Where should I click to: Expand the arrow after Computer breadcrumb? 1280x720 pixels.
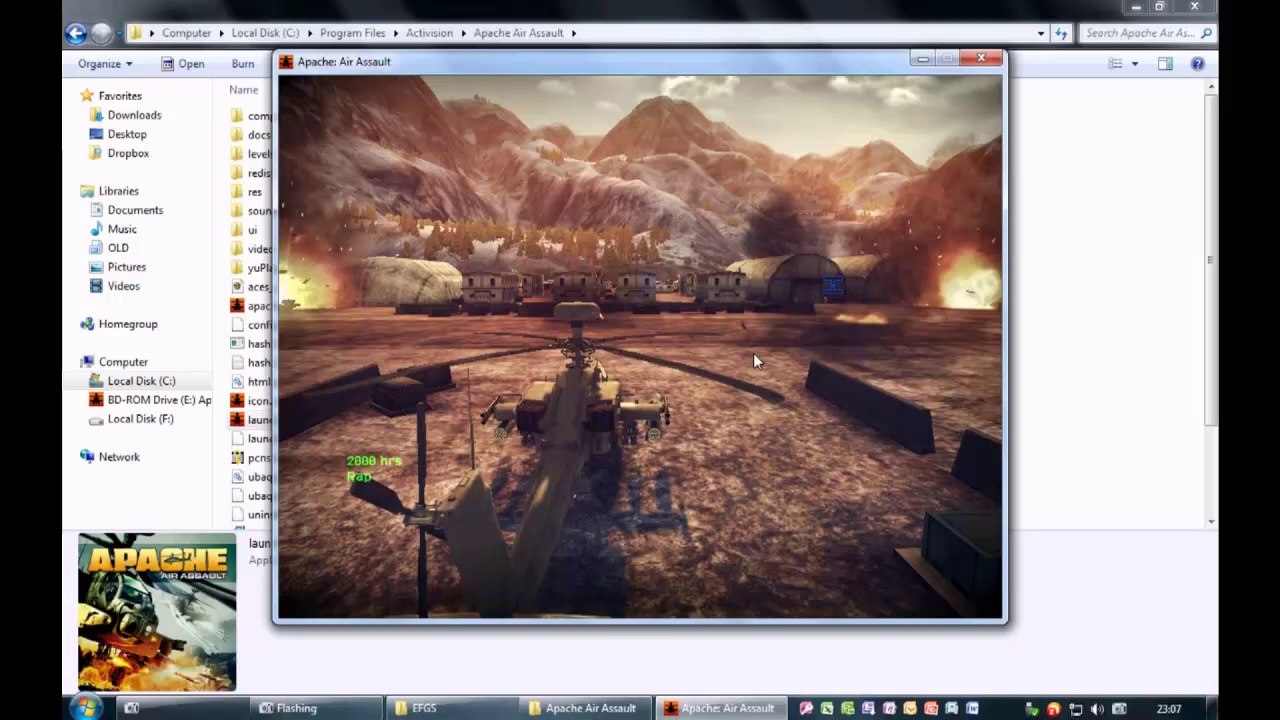[221, 33]
